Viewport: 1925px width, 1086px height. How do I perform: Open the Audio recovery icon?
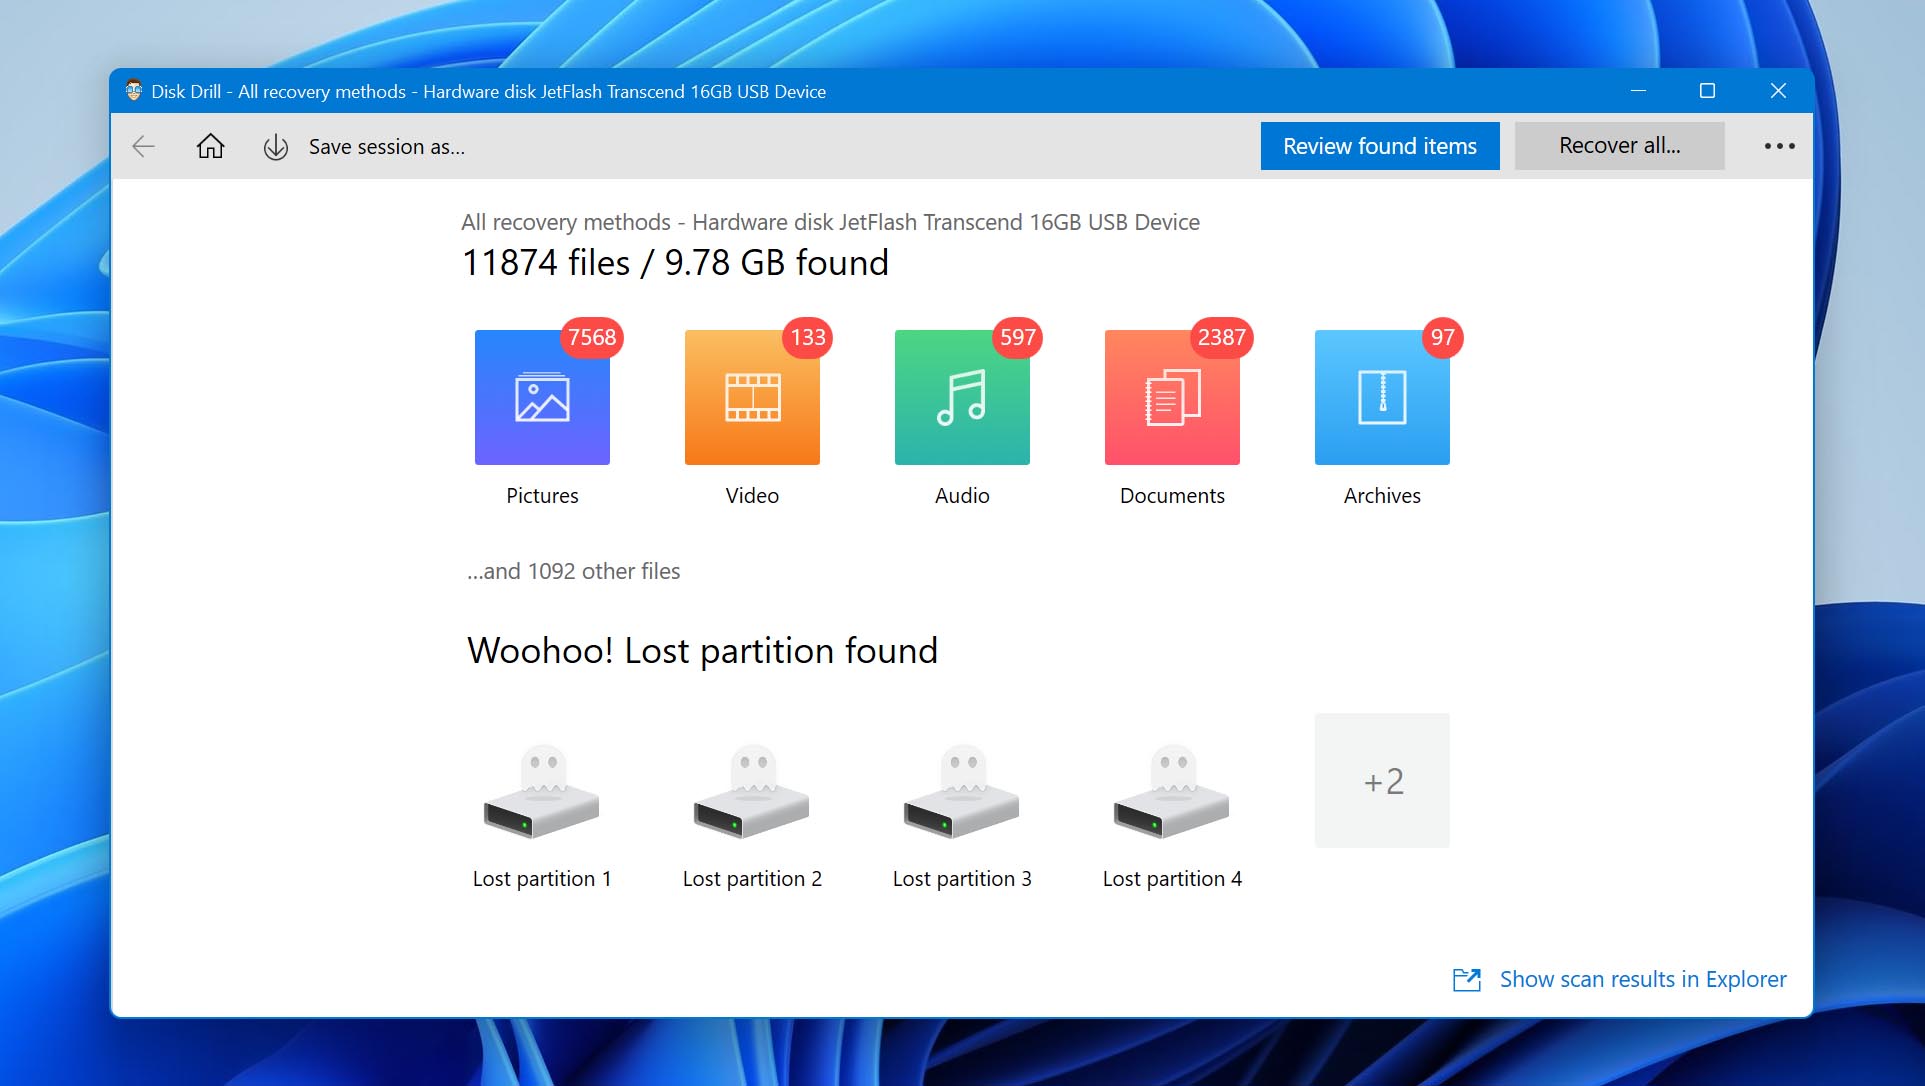[x=962, y=398]
